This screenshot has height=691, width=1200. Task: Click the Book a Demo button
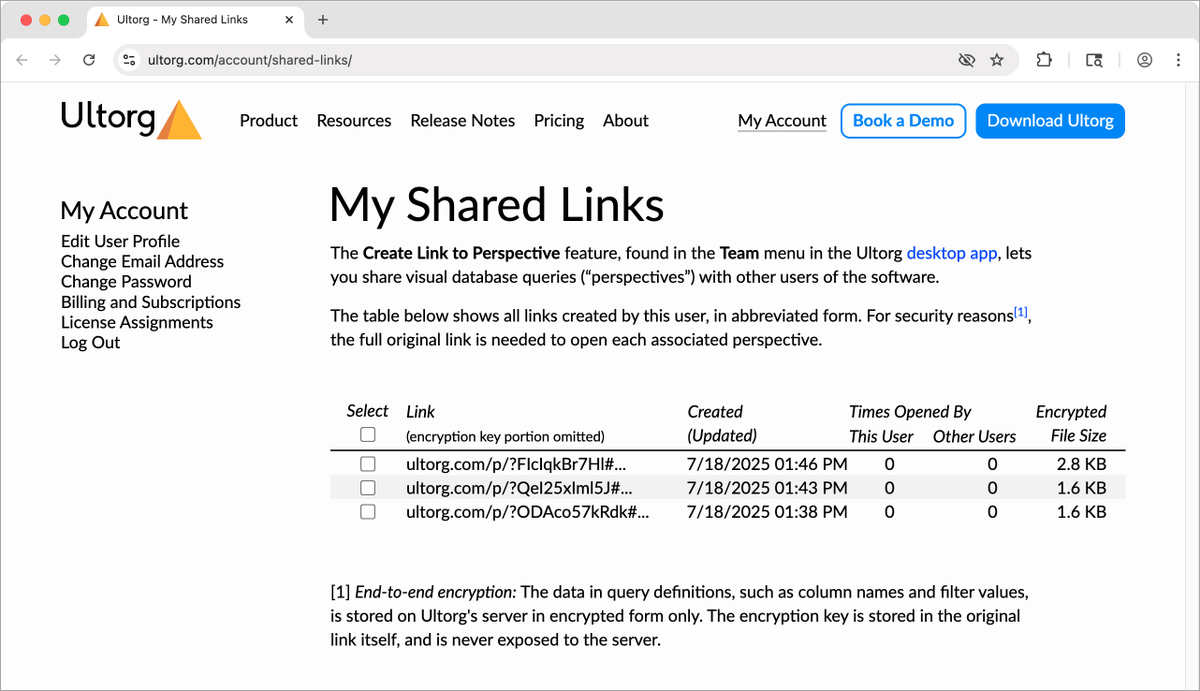point(903,121)
